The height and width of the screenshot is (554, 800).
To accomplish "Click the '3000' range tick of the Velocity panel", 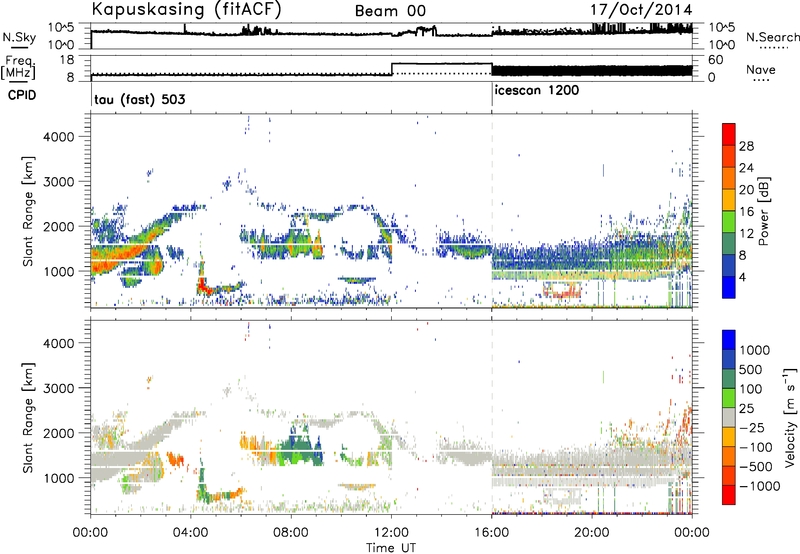I will 59,388.
